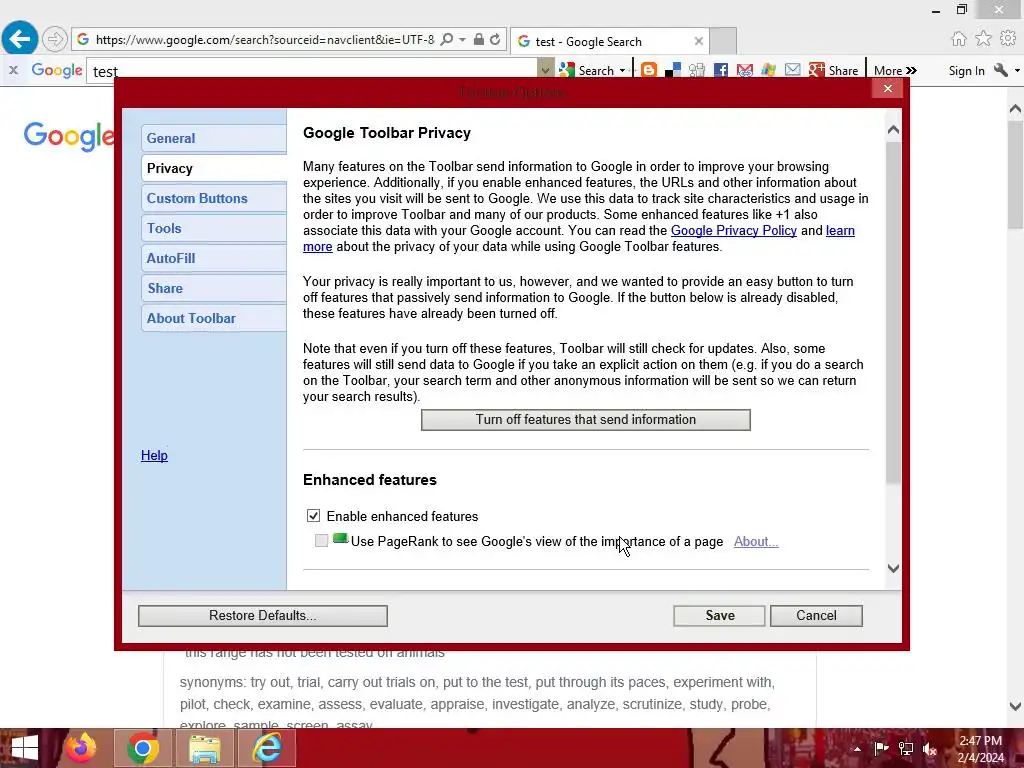
Task: Click the Blogger icon on the Google Toolbar
Action: pos(648,70)
